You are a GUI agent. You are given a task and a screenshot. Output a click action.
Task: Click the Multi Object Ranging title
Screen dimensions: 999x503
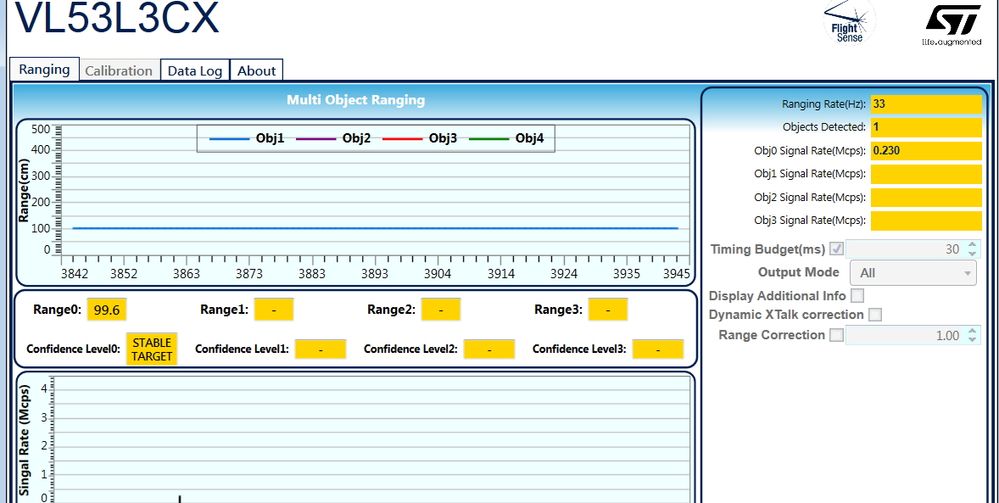click(356, 100)
